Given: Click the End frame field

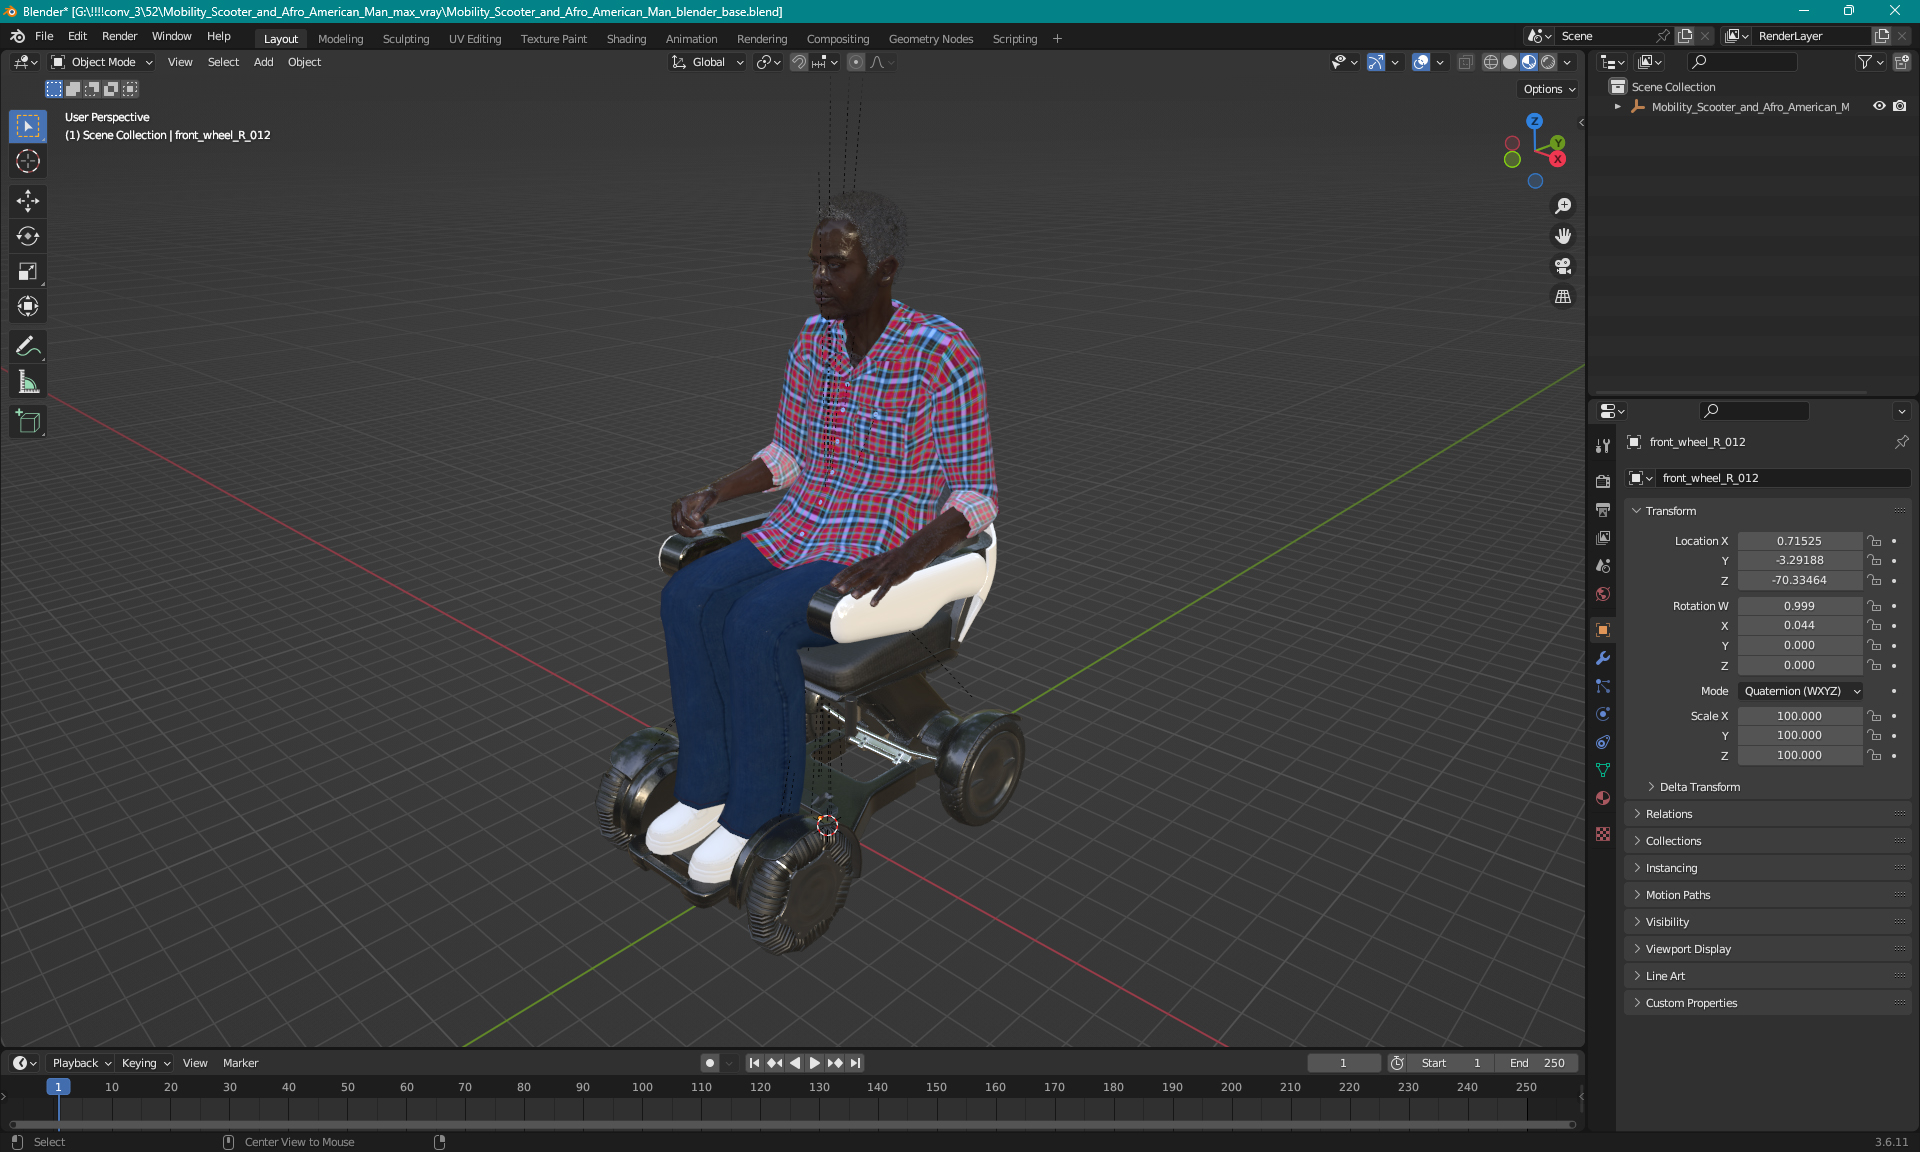Looking at the screenshot, I should (1537, 1063).
